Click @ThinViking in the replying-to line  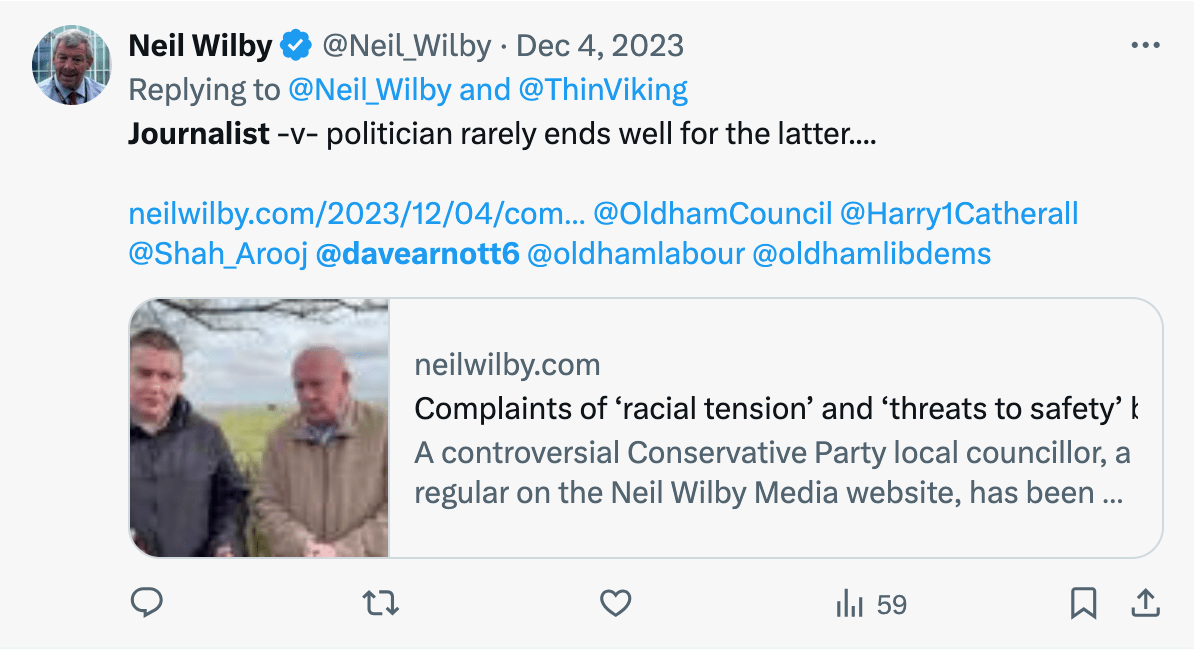click(x=603, y=90)
